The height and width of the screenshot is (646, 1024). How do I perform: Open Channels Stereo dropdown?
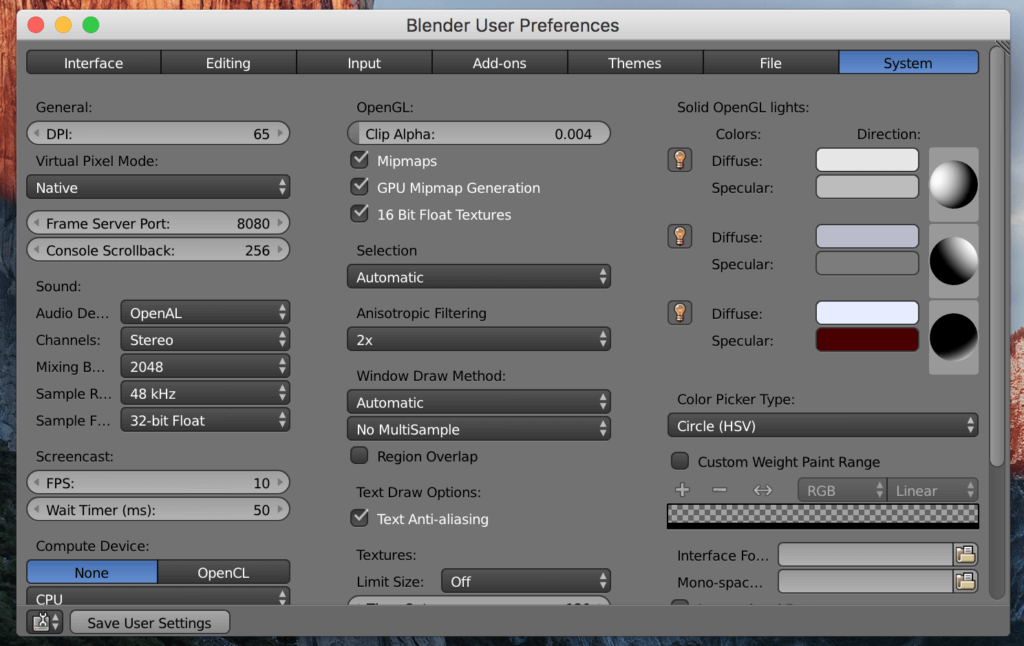205,340
